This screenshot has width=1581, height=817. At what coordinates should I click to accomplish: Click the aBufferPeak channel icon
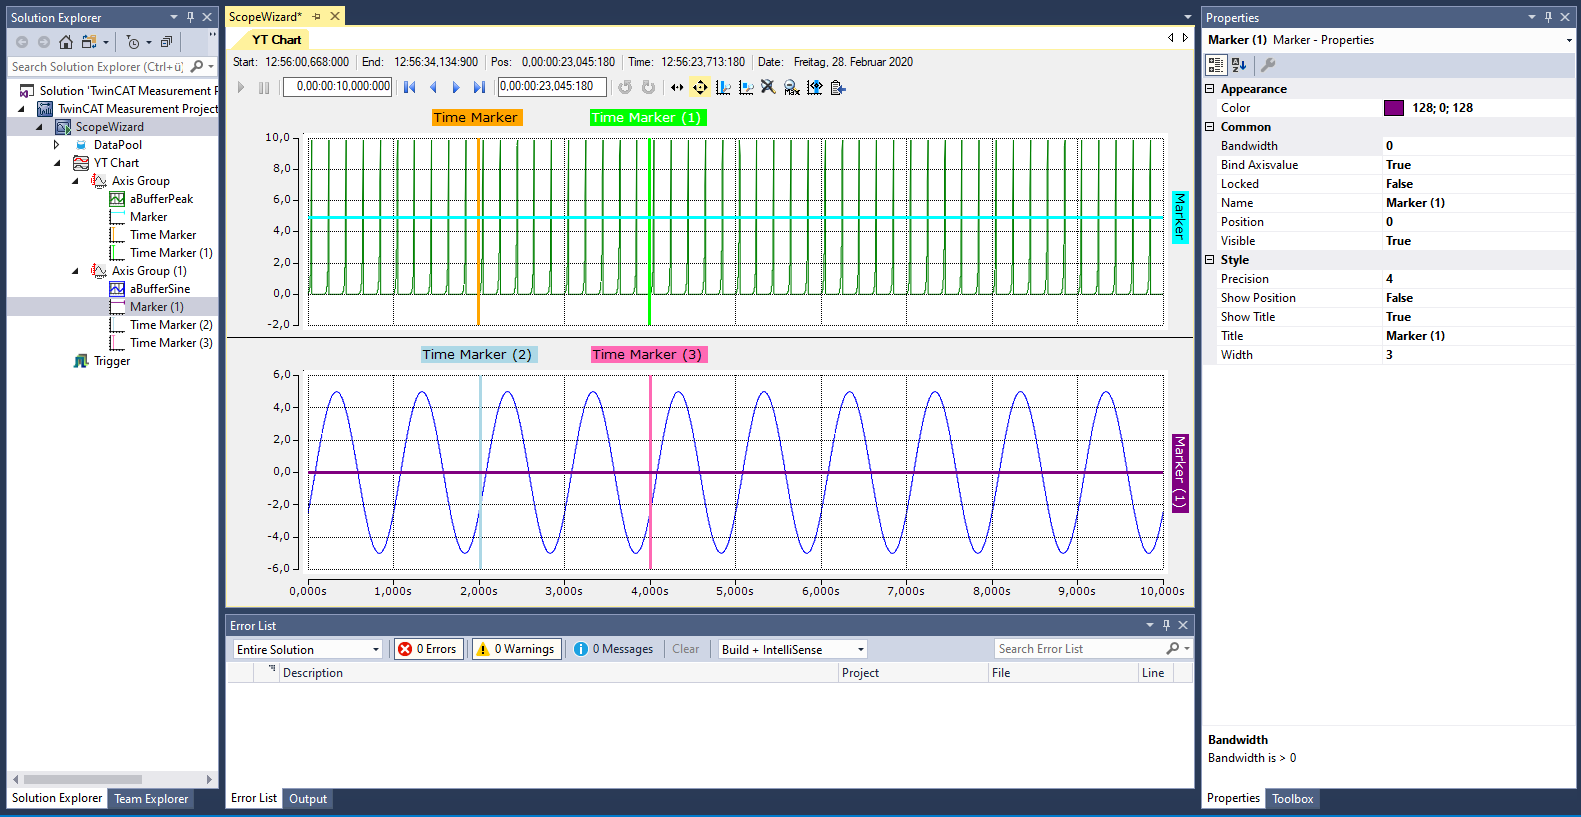point(117,199)
